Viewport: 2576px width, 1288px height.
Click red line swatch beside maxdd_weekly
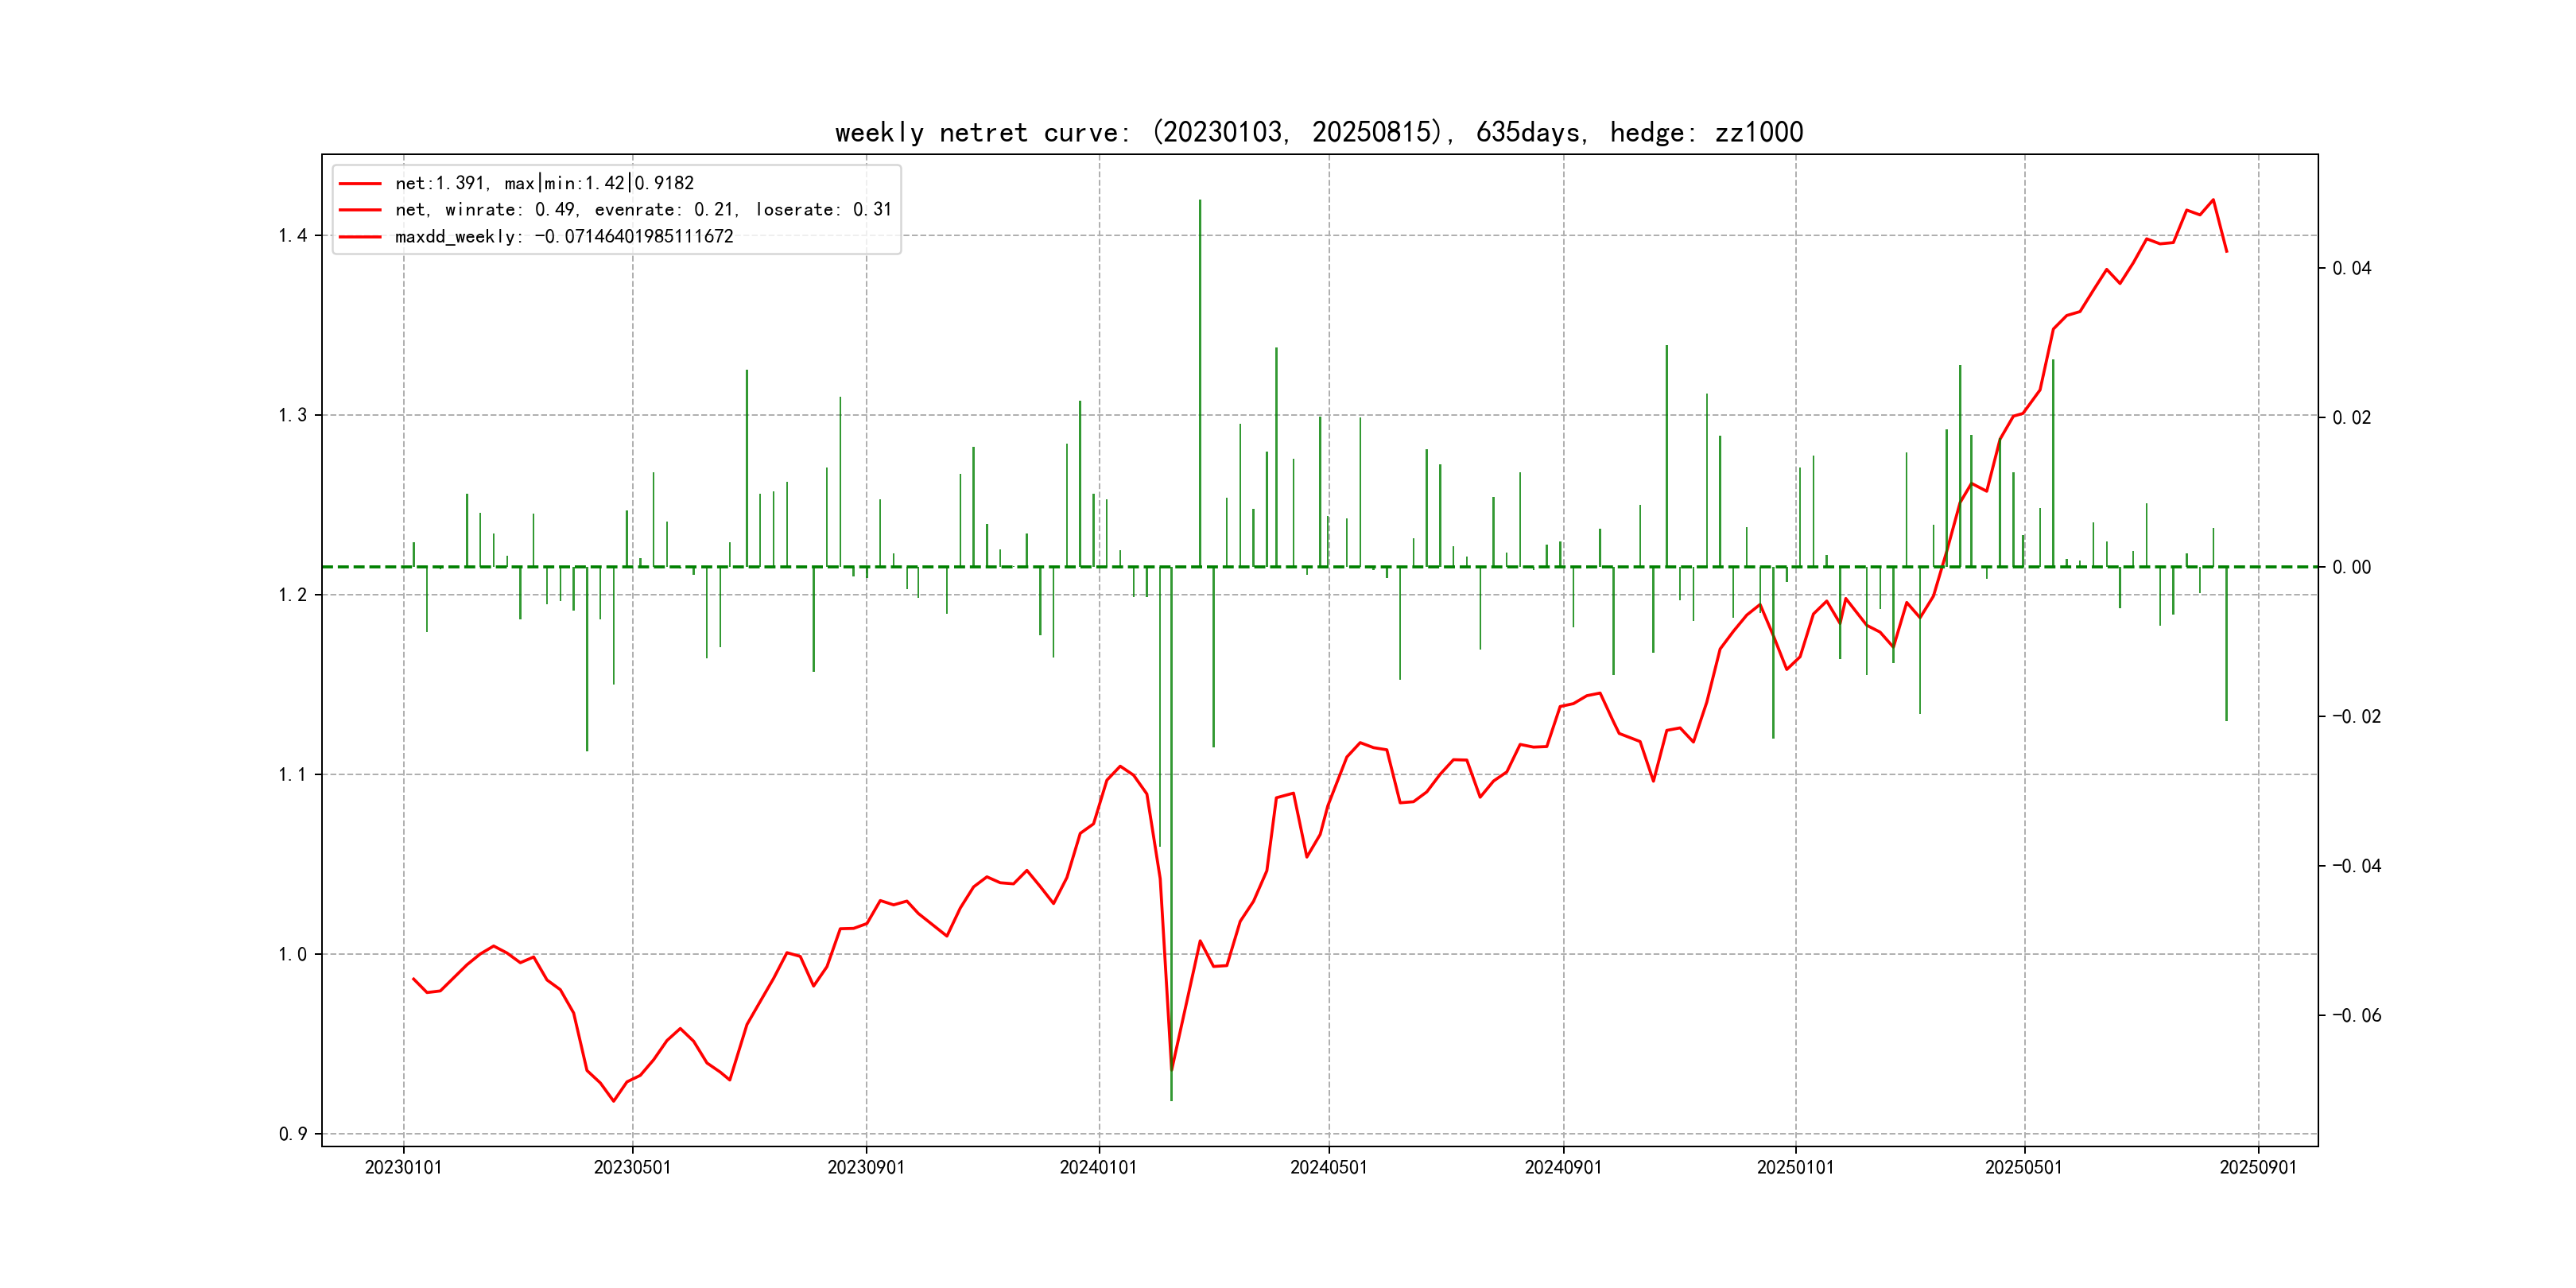(x=360, y=237)
